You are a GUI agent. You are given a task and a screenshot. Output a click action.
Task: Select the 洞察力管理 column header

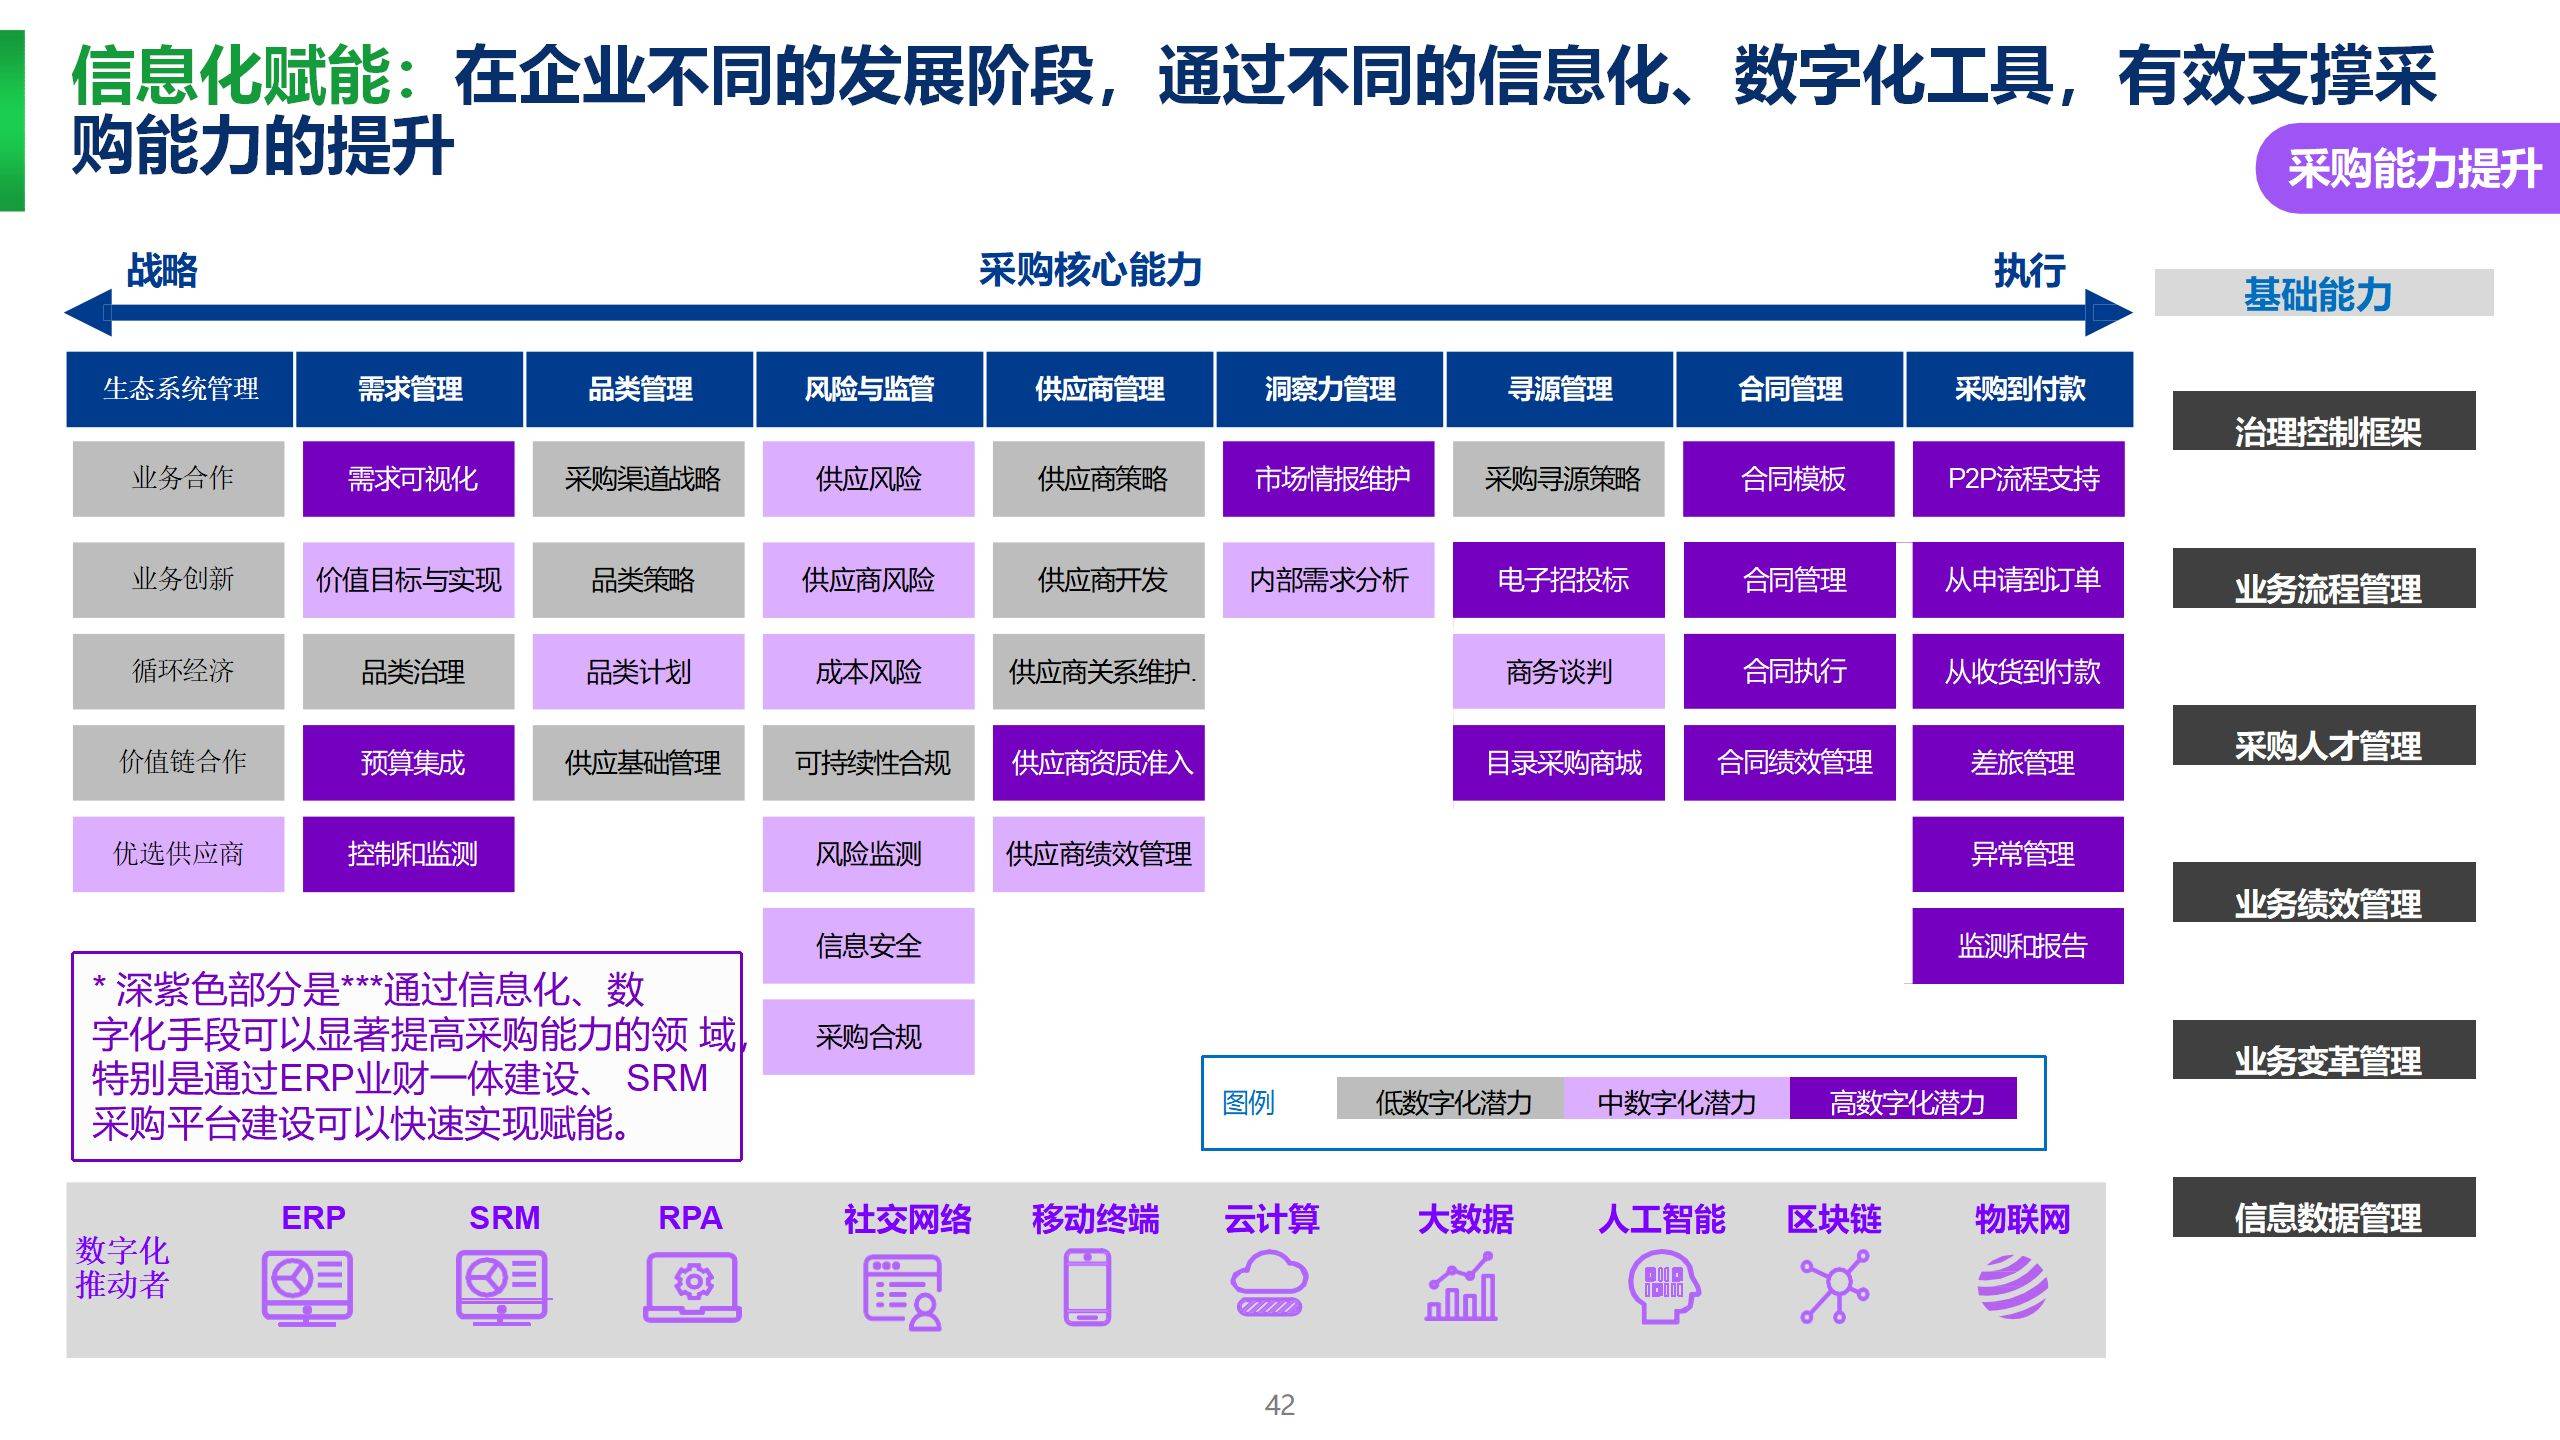coord(1329,389)
